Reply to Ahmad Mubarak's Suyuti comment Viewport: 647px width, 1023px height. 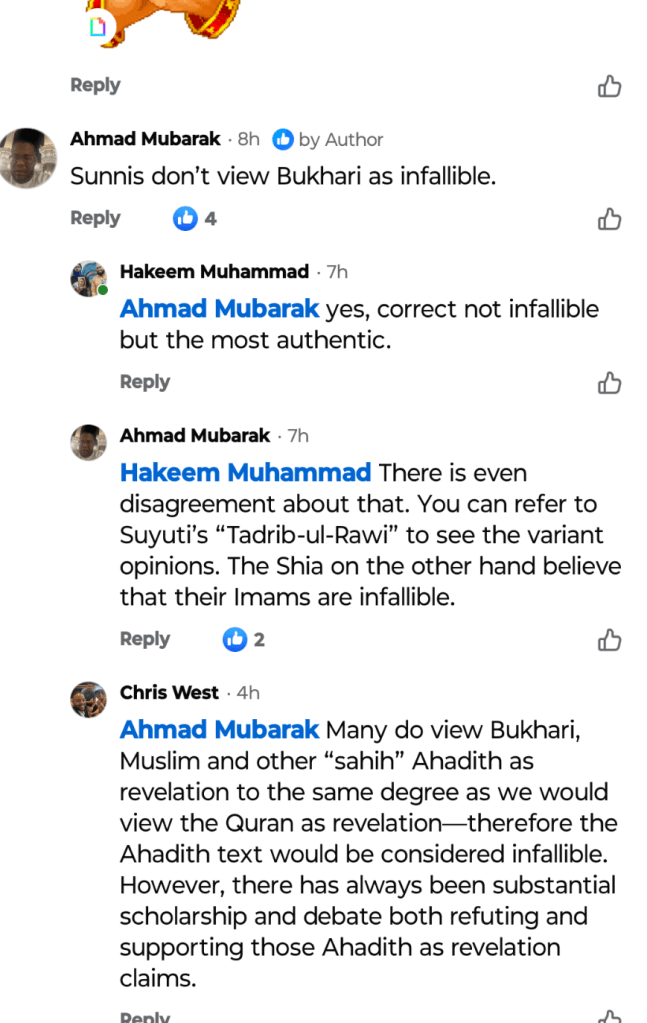click(145, 639)
